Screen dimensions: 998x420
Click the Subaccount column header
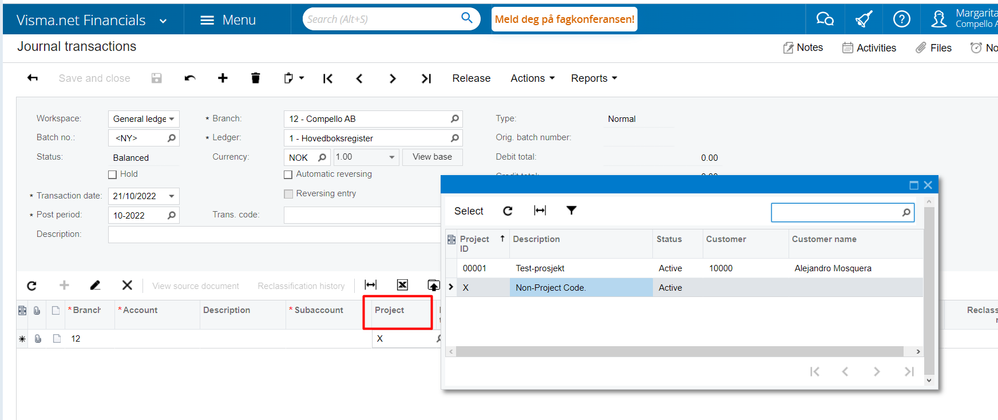point(328,311)
